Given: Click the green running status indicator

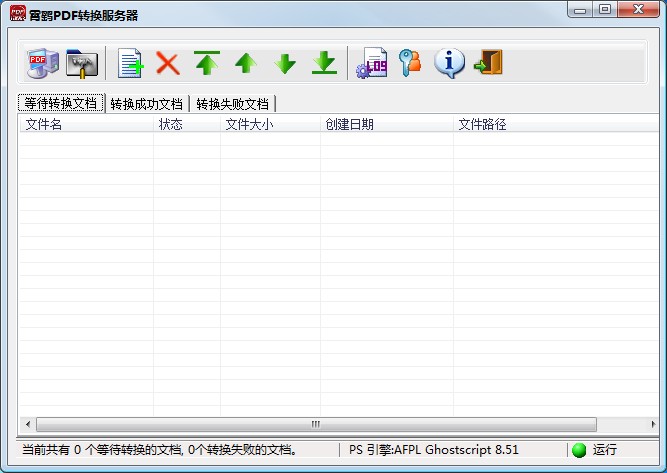Looking at the screenshot, I should pyautogui.click(x=579, y=450).
